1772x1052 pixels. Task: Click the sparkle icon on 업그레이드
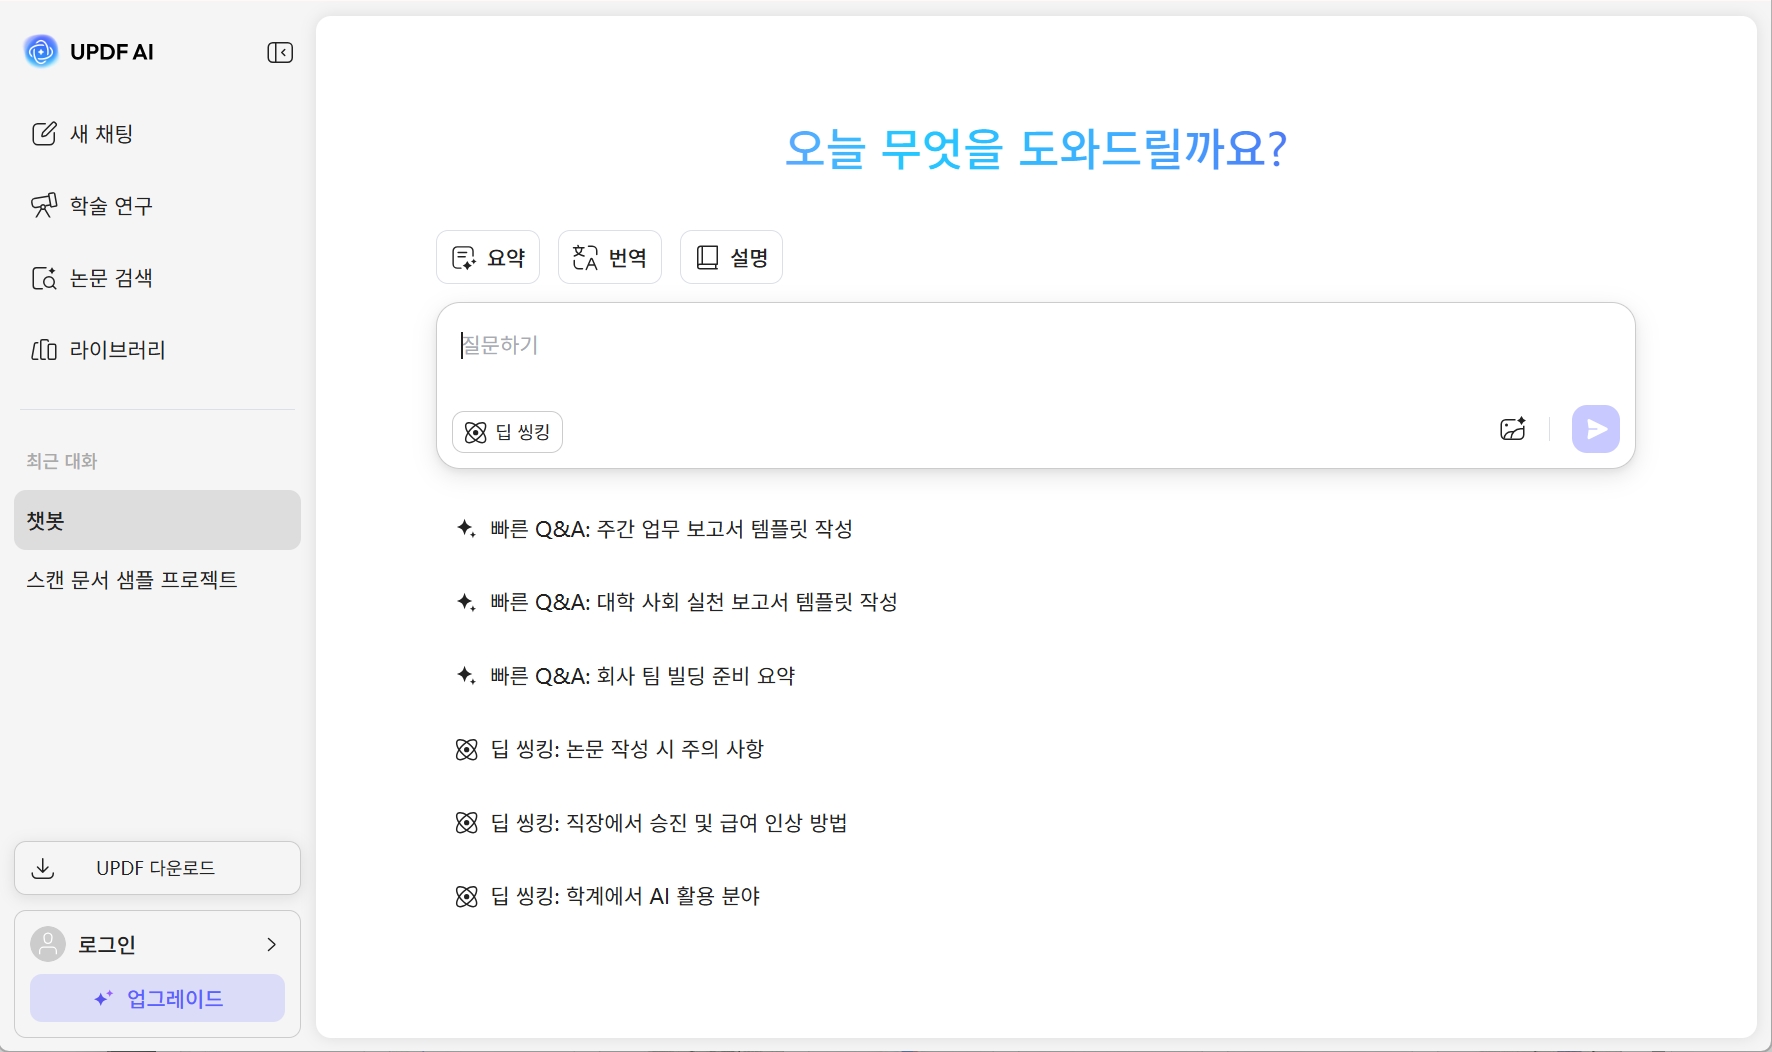(x=104, y=998)
